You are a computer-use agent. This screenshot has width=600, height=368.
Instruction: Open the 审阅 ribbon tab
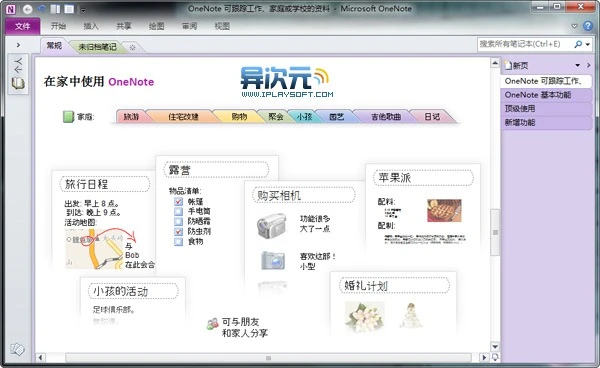pos(189,26)
